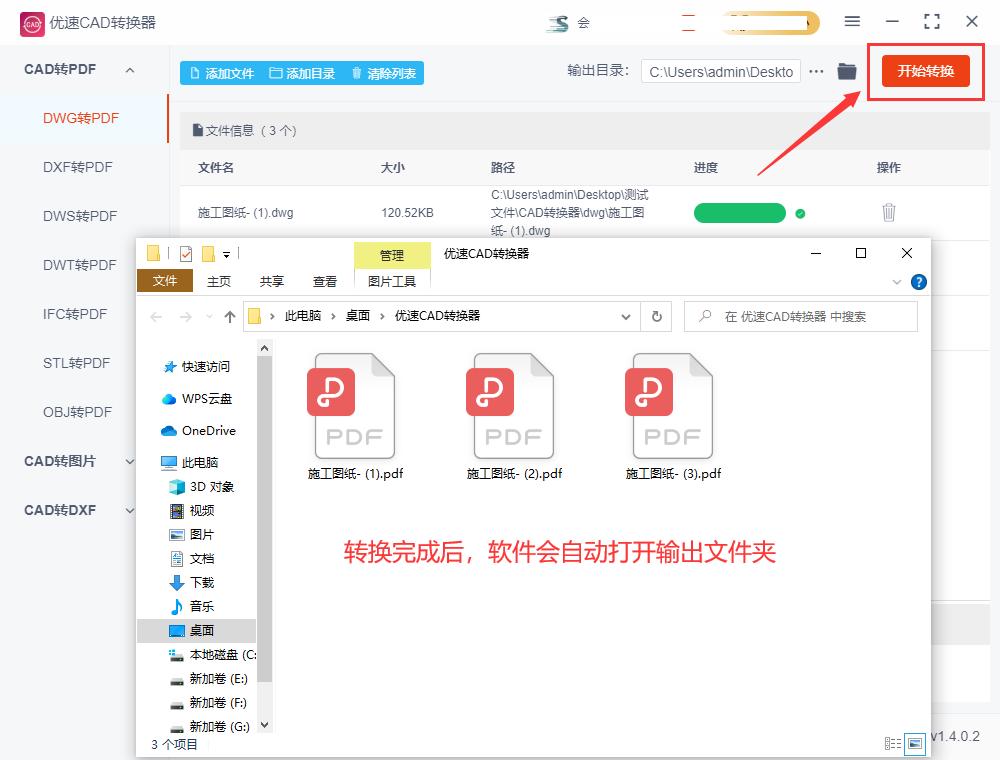Expand the CAD转图片 section

pos(128,461)
